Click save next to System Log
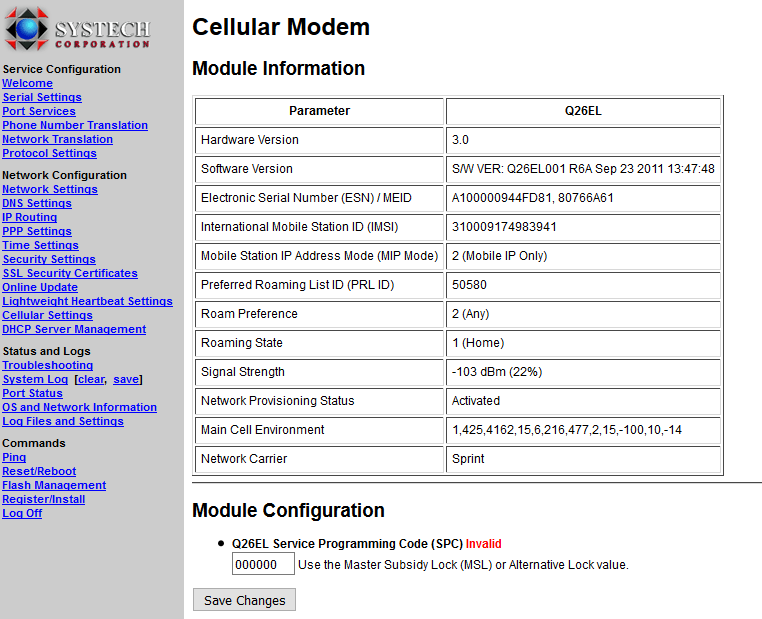Screen dimensions: 762x619 point(126,379)
